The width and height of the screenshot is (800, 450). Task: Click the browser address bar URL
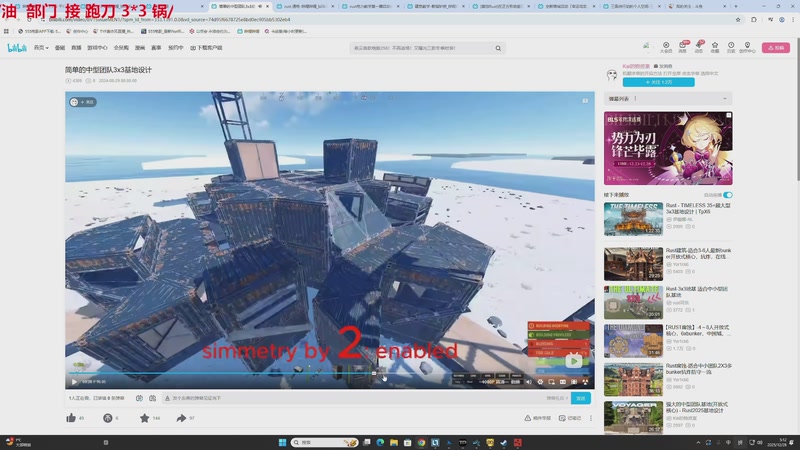(169, 19)
